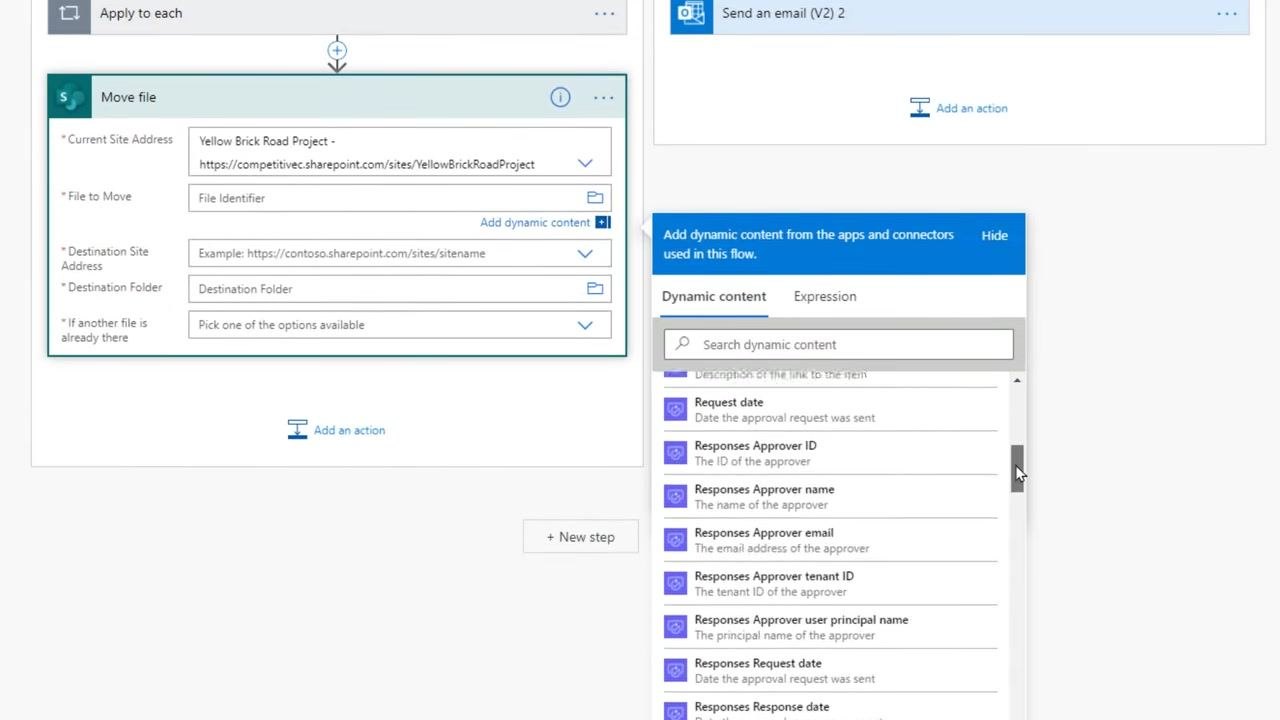1280x720 pixels.
Task: Click 'Apply to each' header title
Action: 141,13
